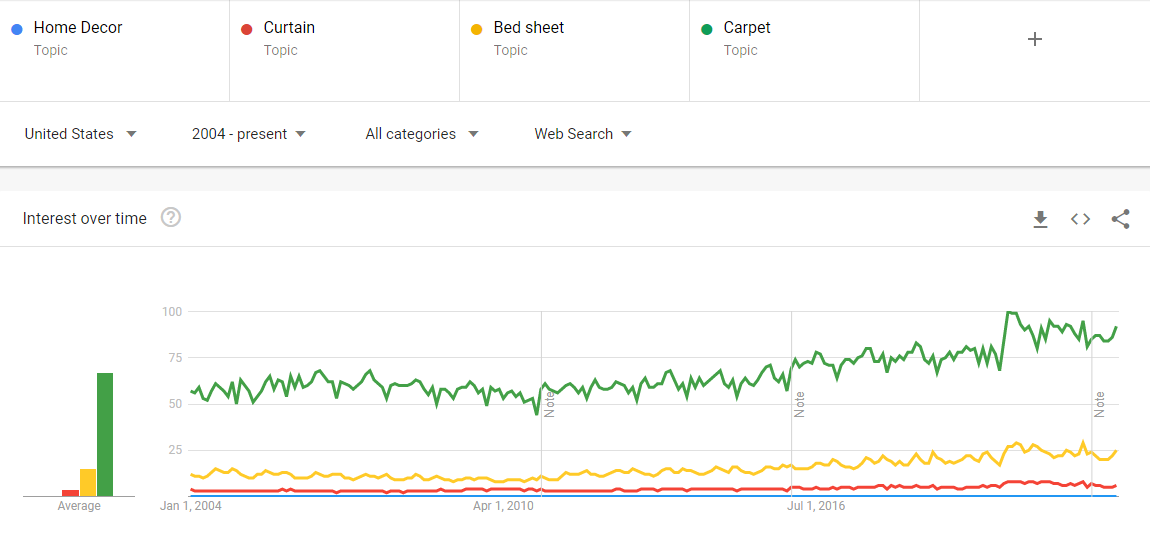Open the Interest over time help icon
The height and width of the screenshot is (549, 1150).
pos(171,218)
